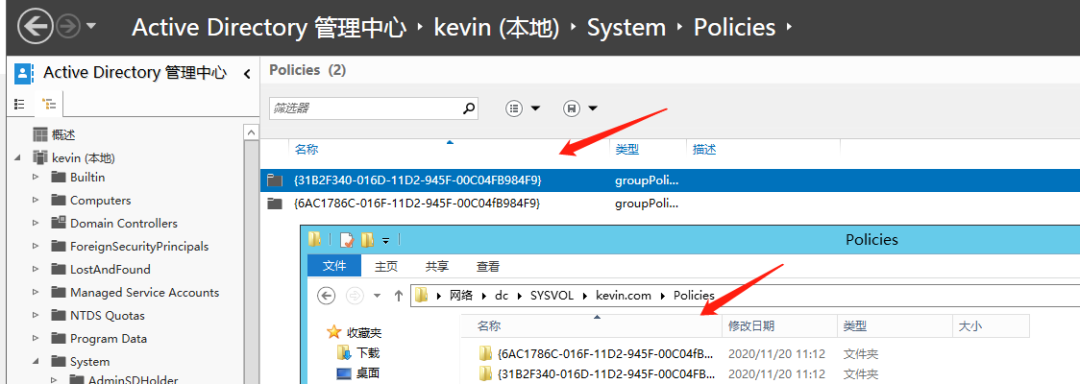Open the 文件 menu in the Explorer window
1080x384 pixels.
pos(334,266)
